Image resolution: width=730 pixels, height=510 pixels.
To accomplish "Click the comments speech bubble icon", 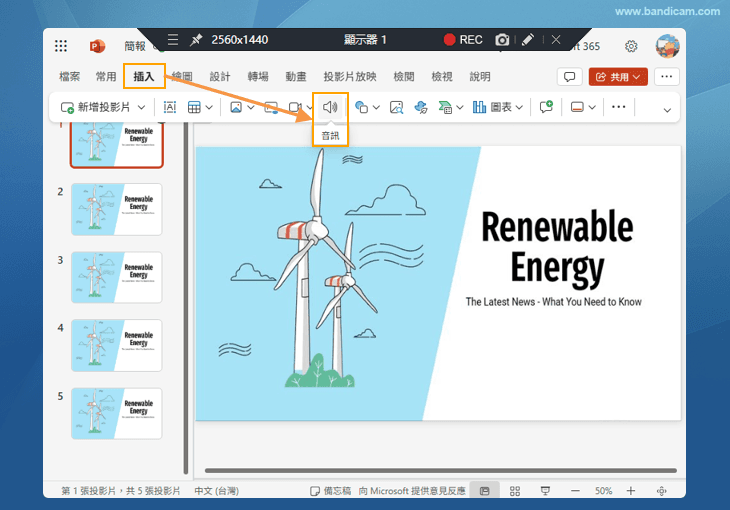I will (x=569, y=76).
